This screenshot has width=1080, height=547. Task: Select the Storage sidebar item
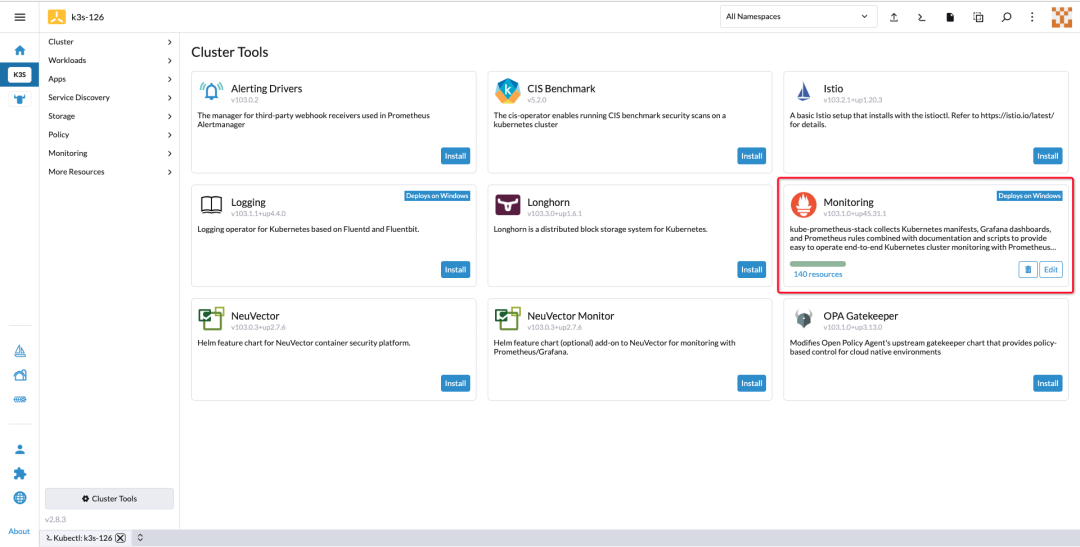(x=110, y=116)
